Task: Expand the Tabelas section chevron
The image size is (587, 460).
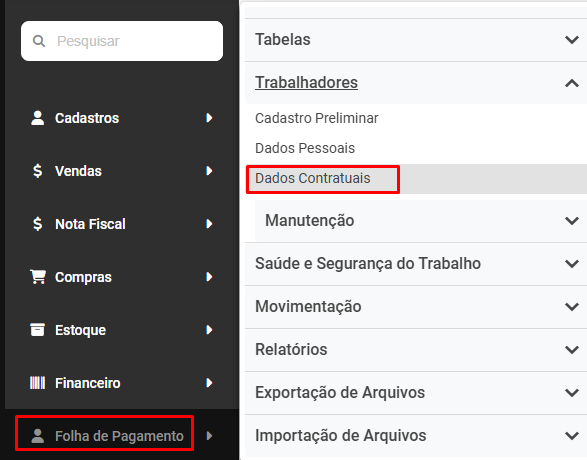Action: click(x=572, y=40)
